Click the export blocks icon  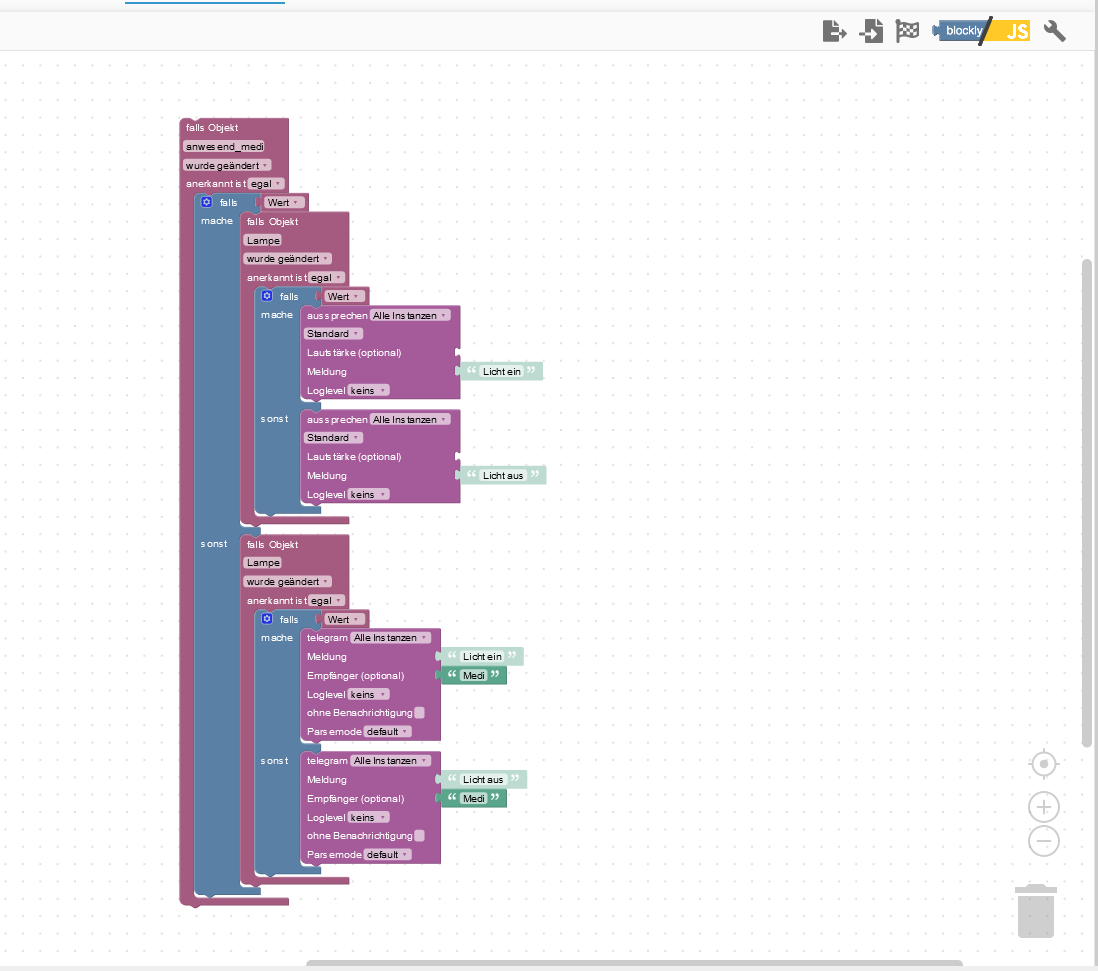834,31
